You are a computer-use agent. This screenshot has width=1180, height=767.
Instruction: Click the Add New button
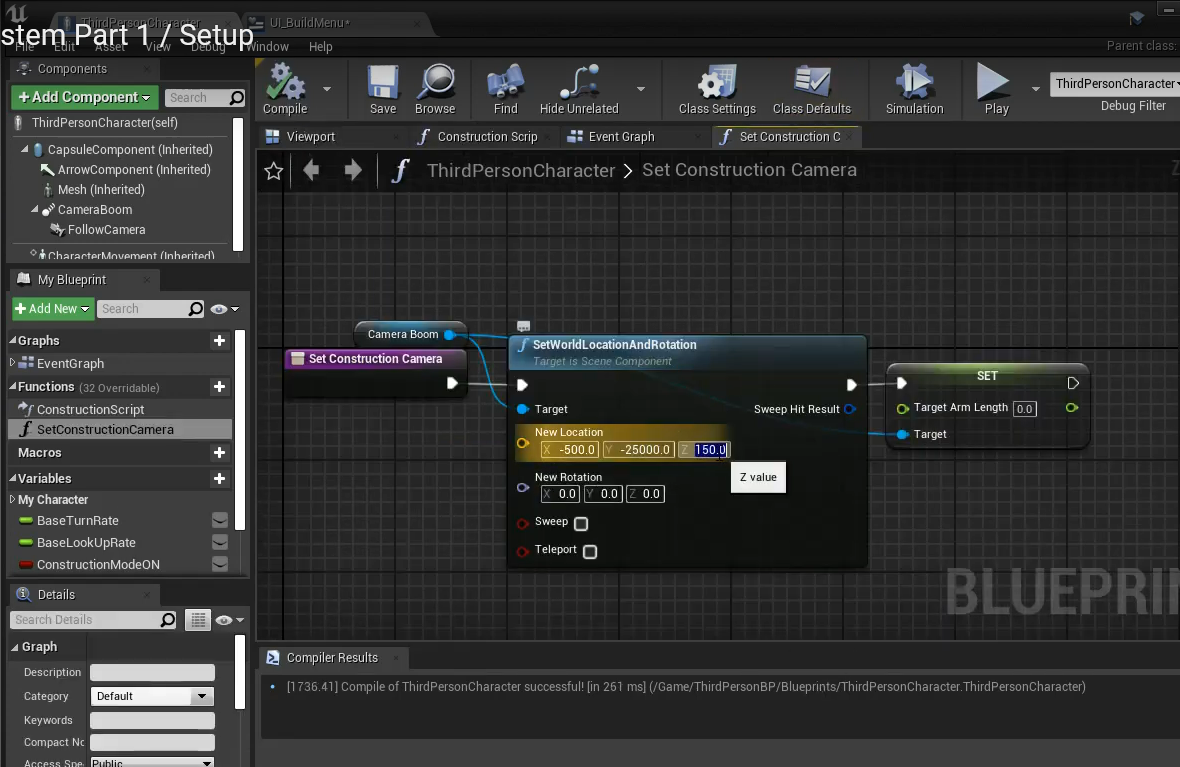point(53,309)
